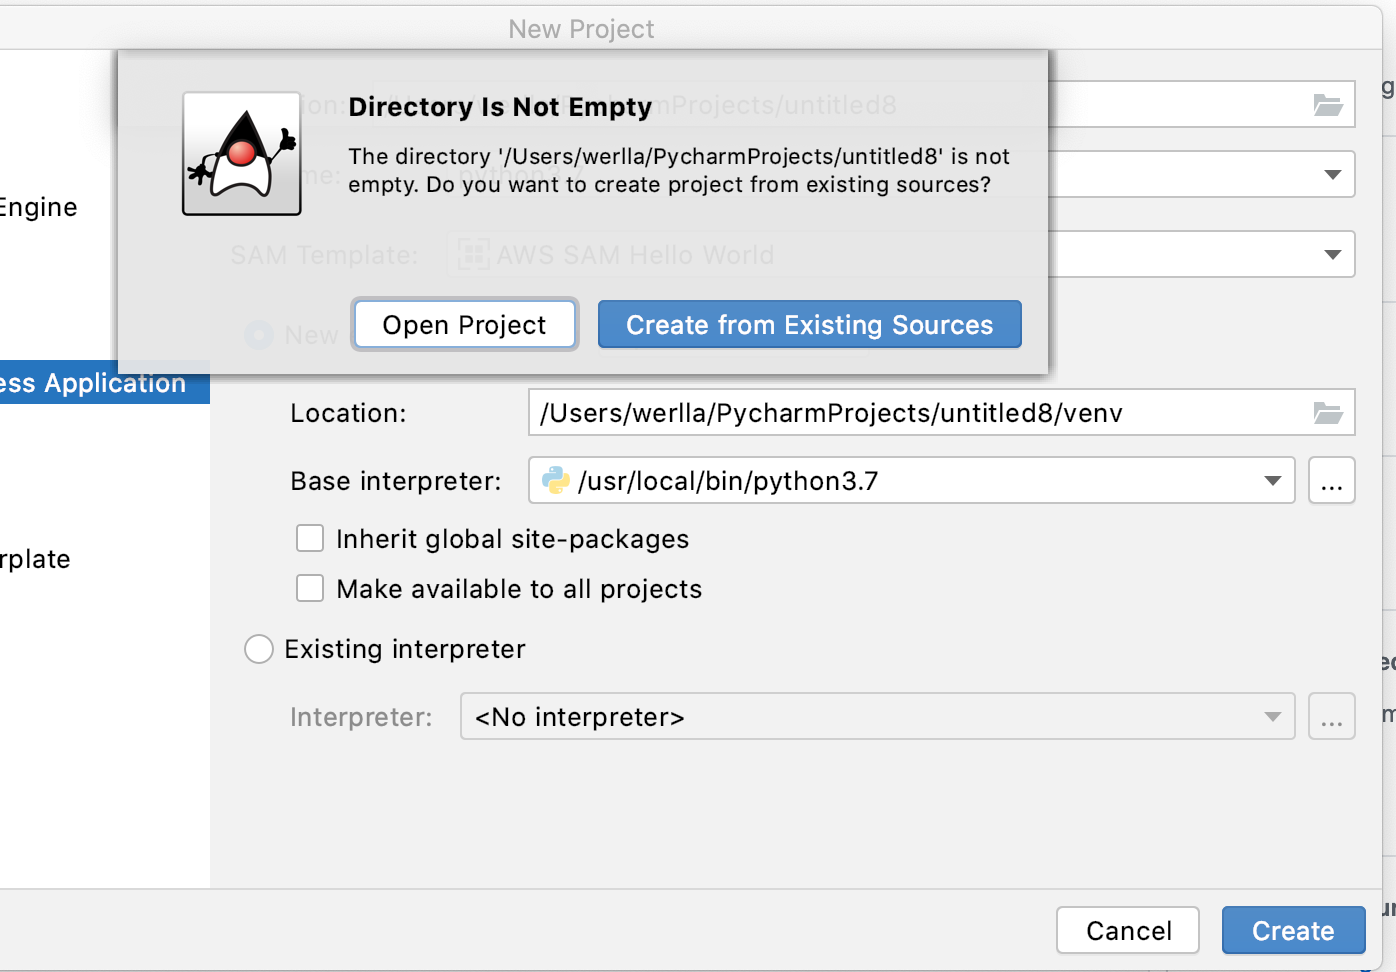Open the Base interpreter dropdown

(1270, 480)
